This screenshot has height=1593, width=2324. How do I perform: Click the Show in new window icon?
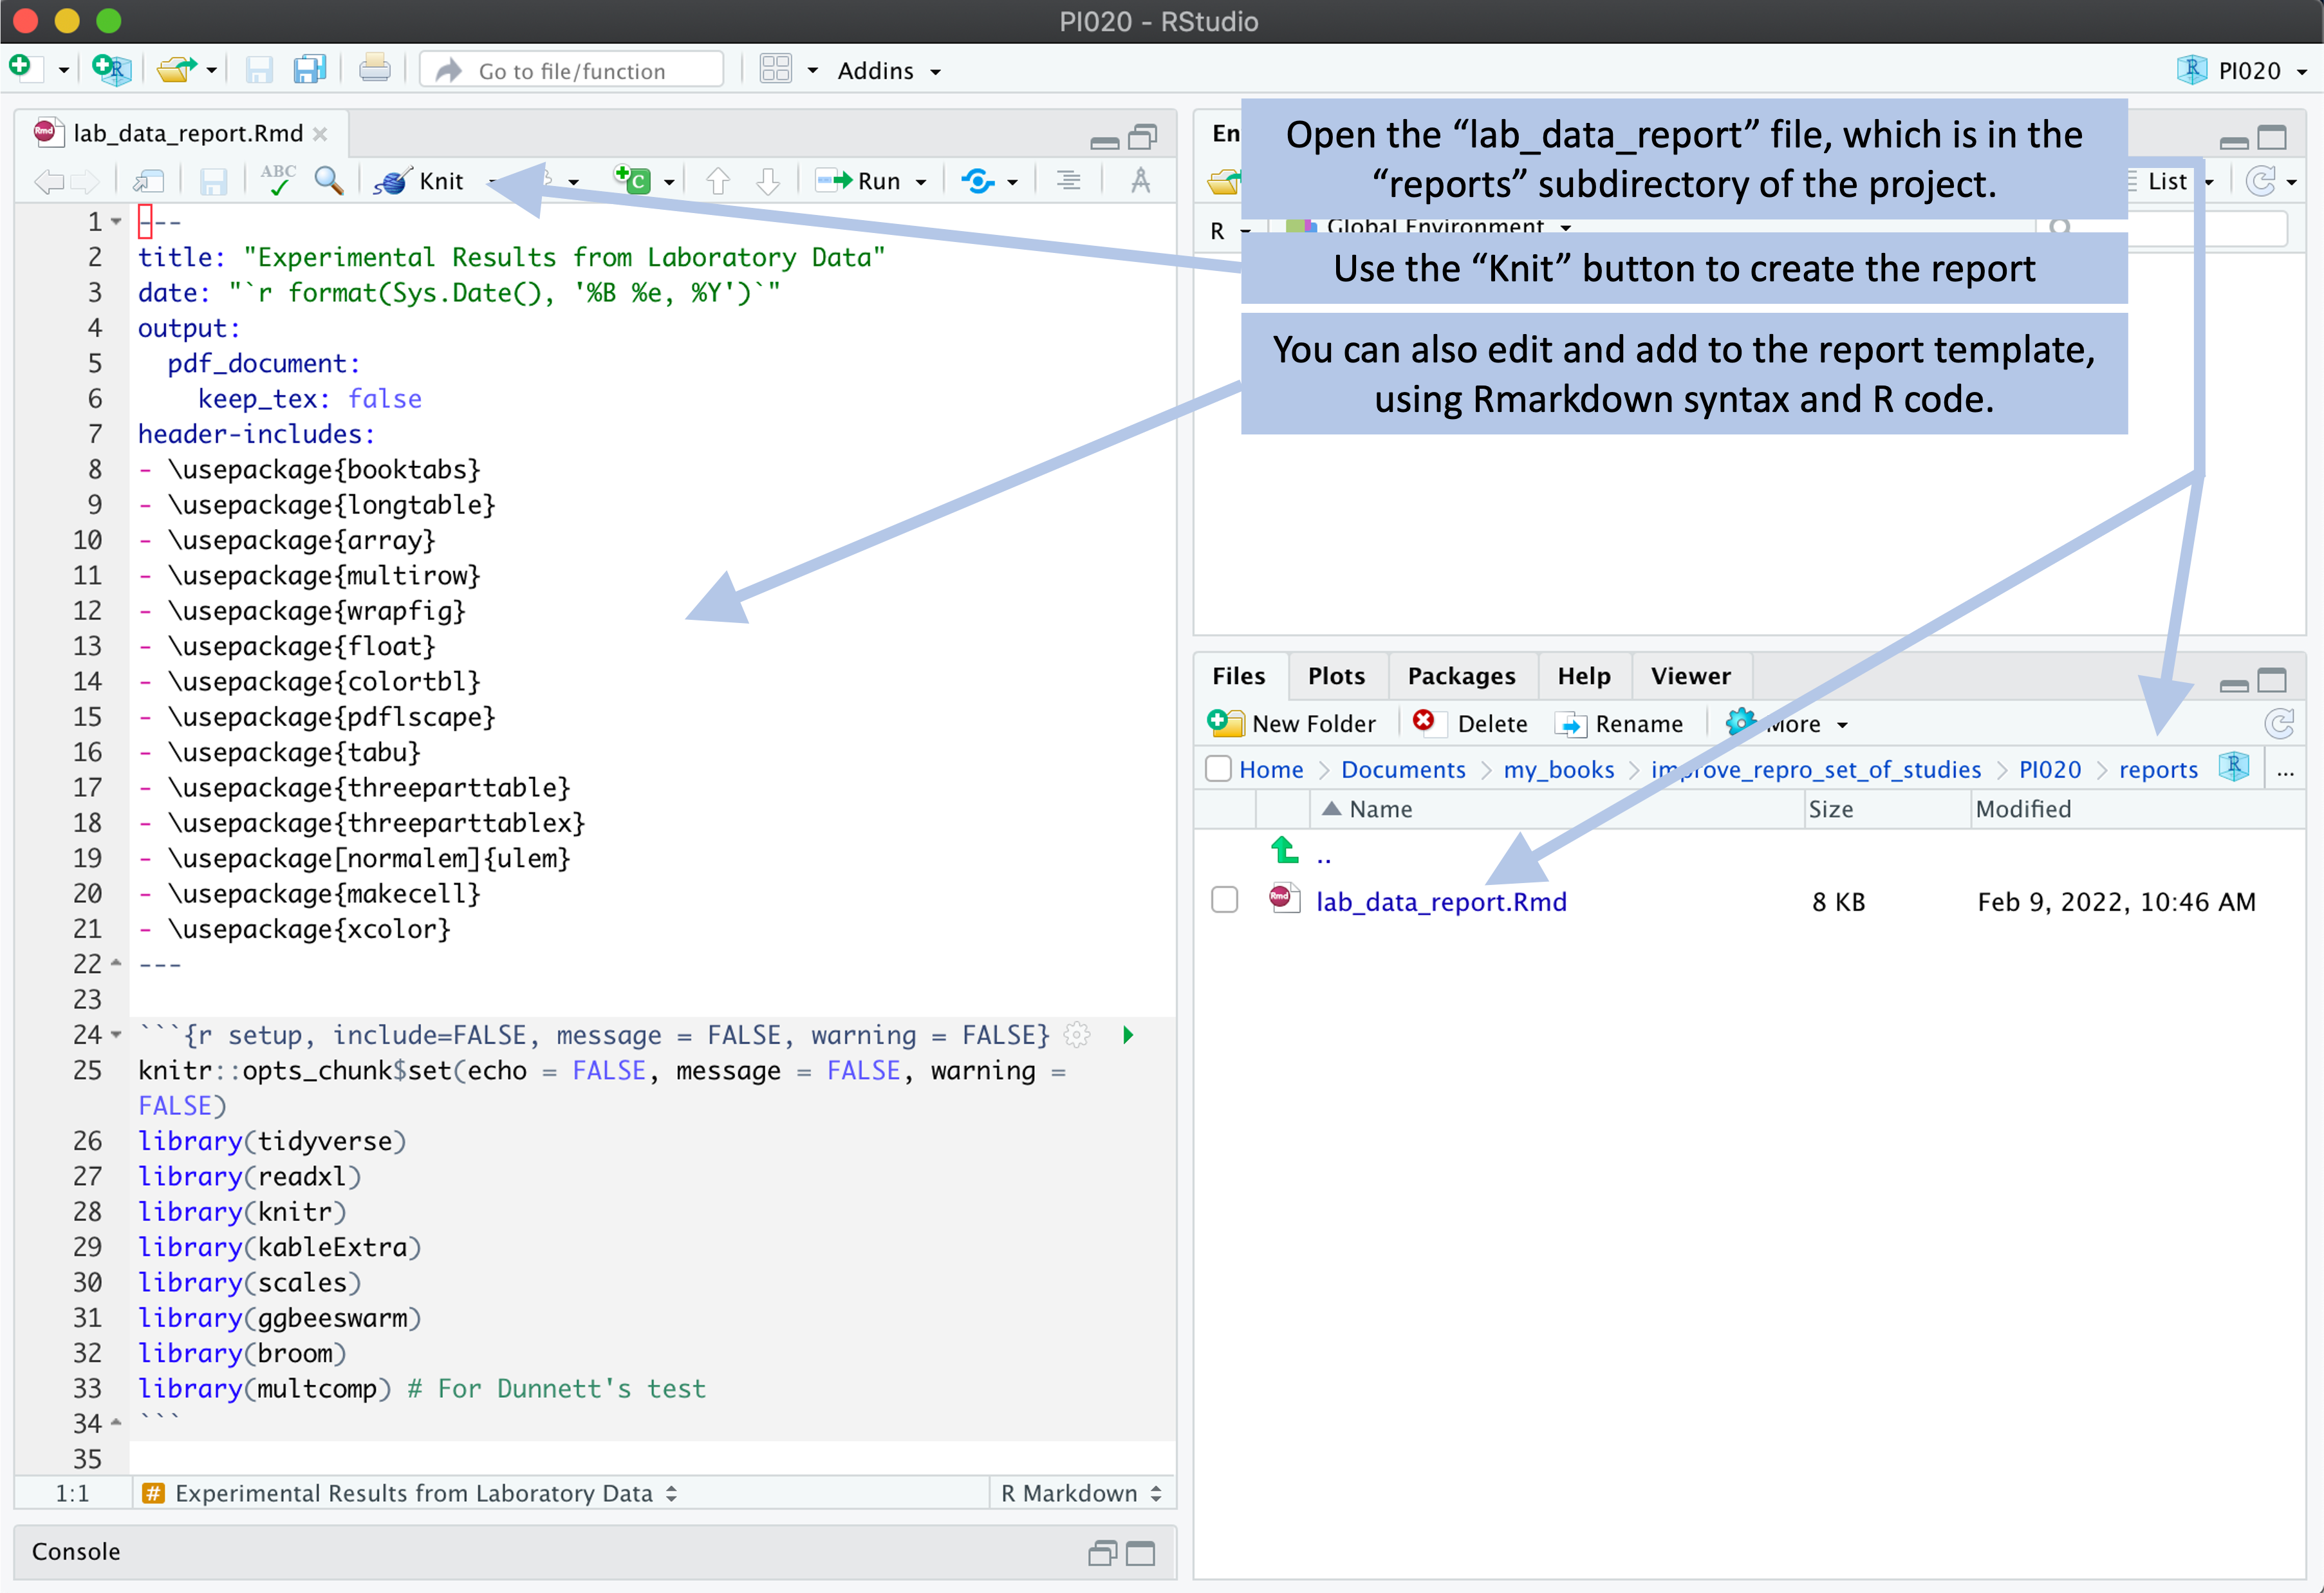pyautogui.click(x=148, y=181)
